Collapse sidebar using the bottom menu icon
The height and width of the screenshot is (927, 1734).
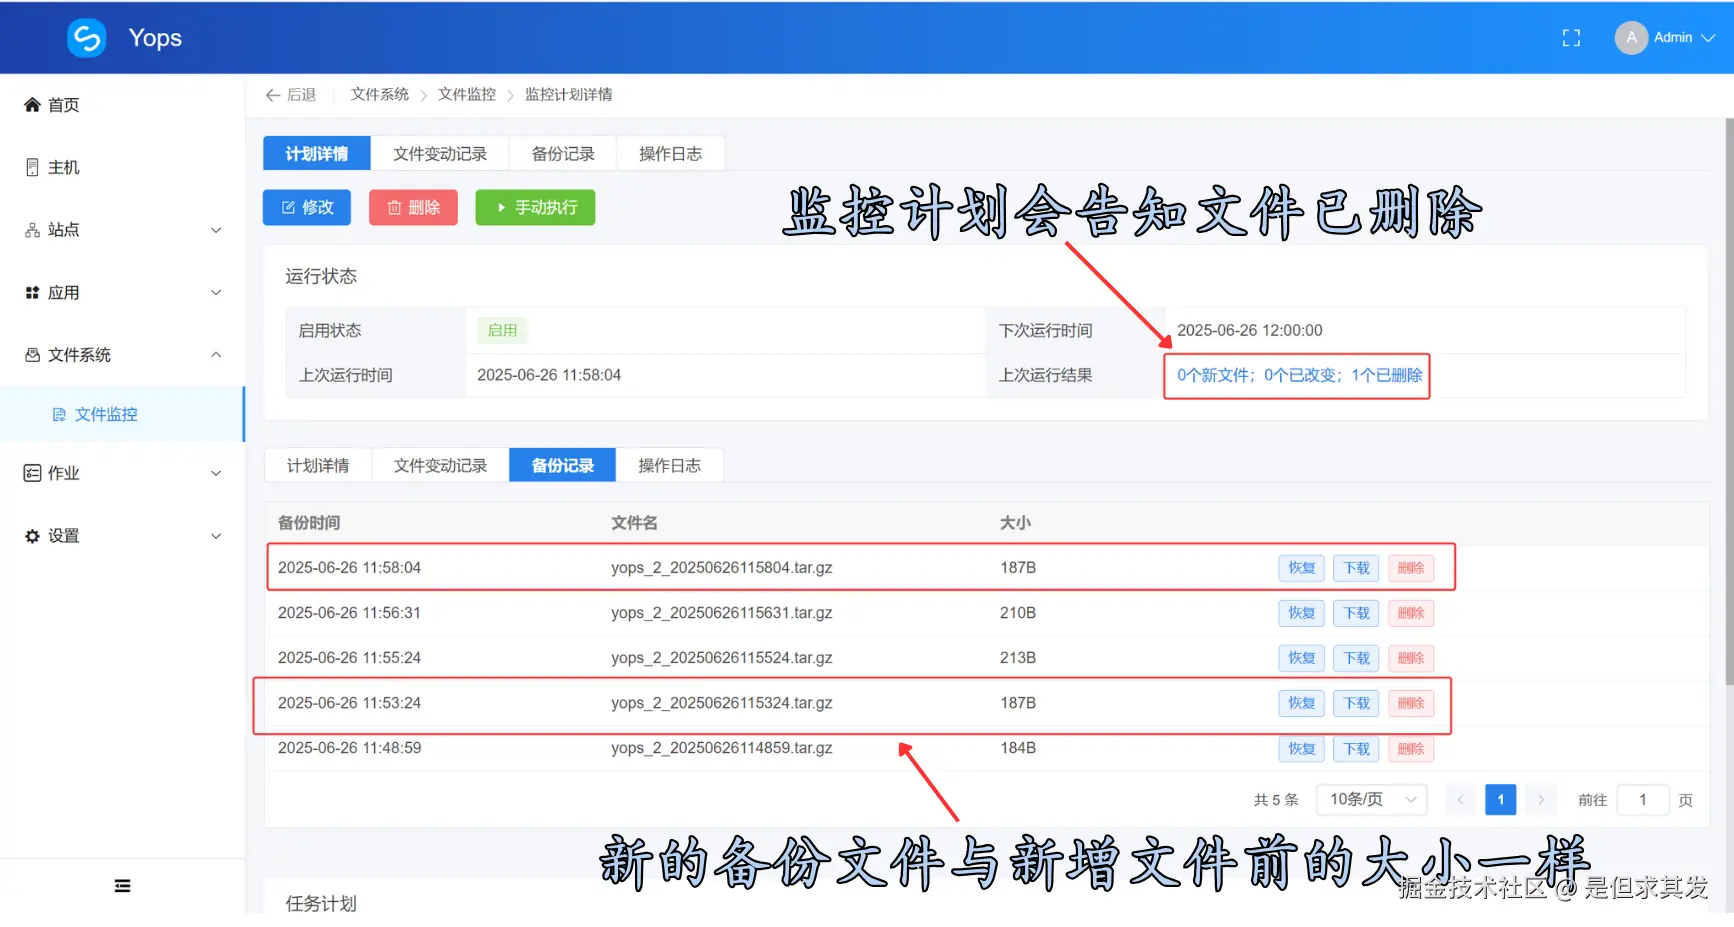(x=122, y=886)
